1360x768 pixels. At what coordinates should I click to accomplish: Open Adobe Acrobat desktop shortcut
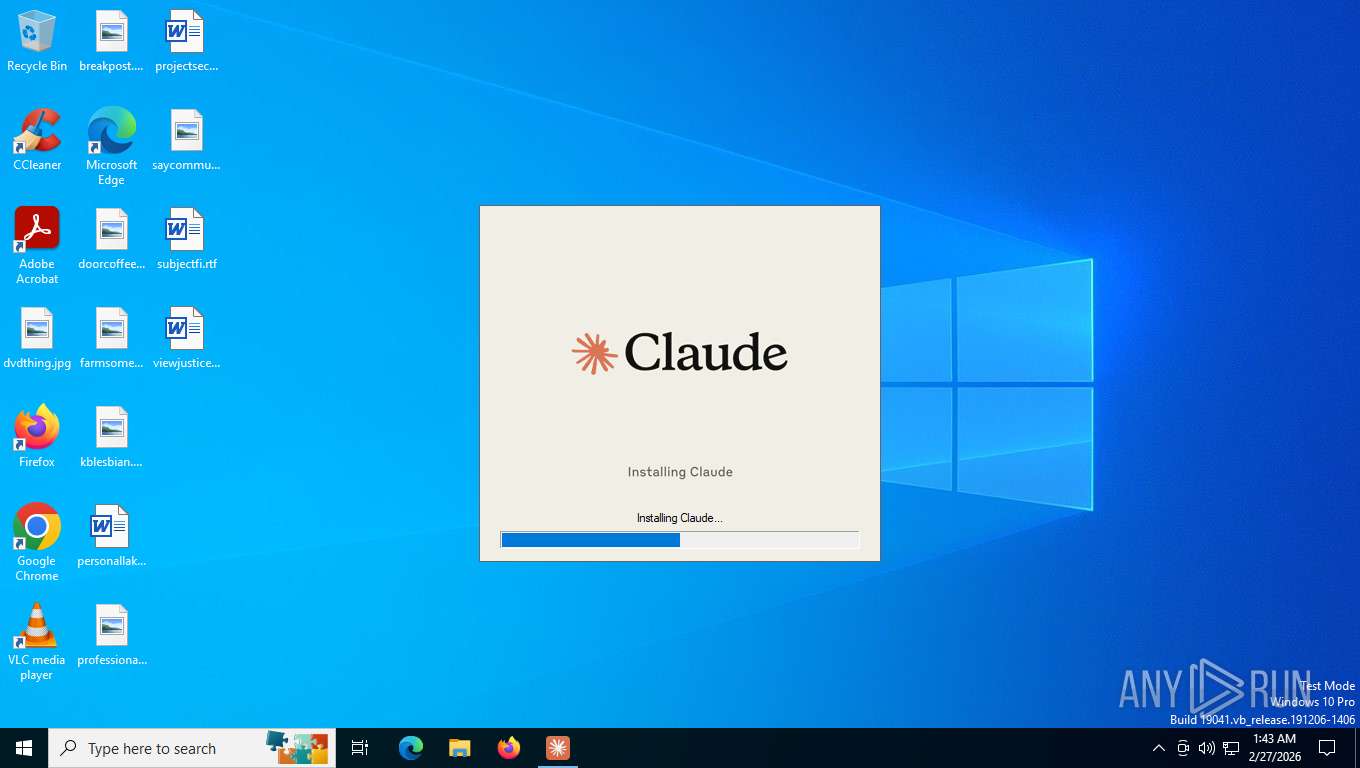click(37, 246)
